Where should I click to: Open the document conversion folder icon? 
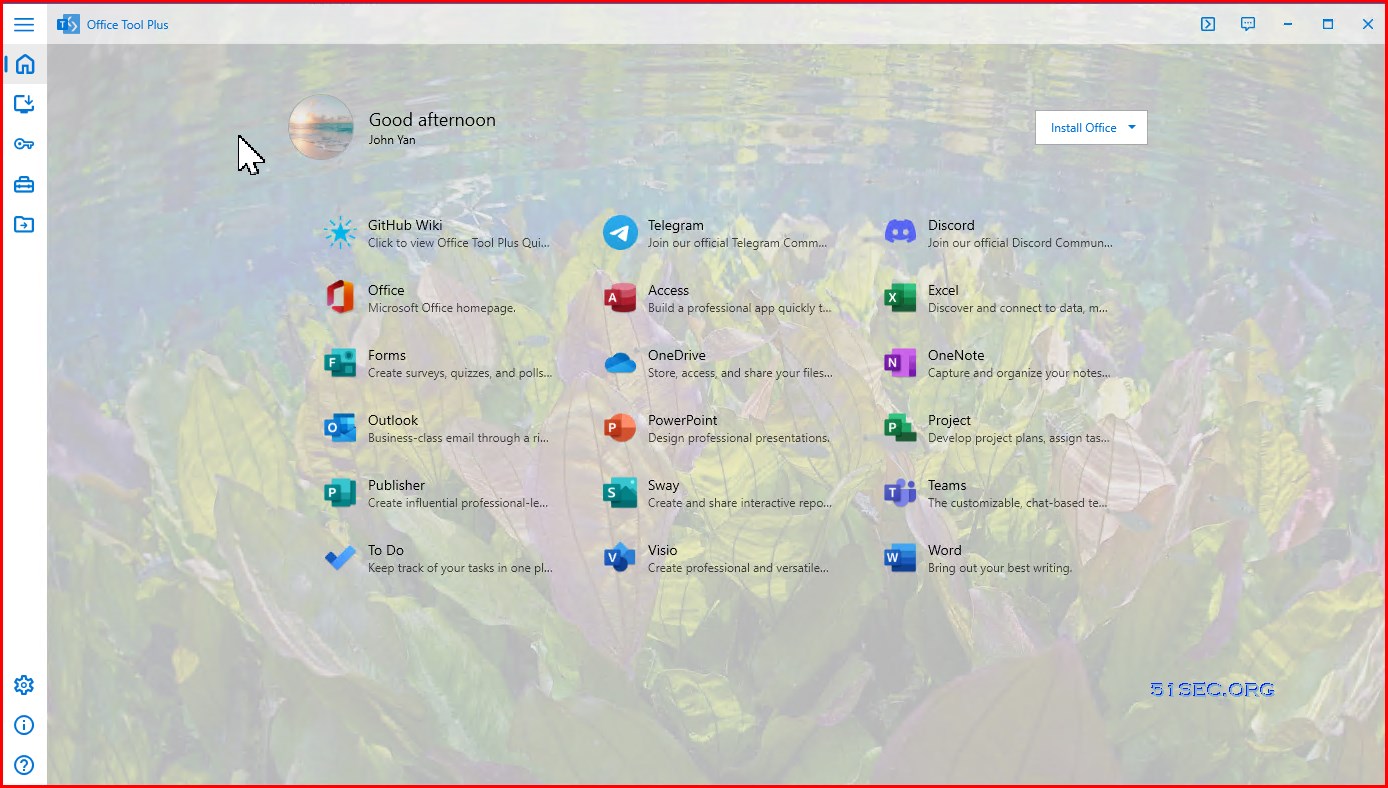pos(24,224)
